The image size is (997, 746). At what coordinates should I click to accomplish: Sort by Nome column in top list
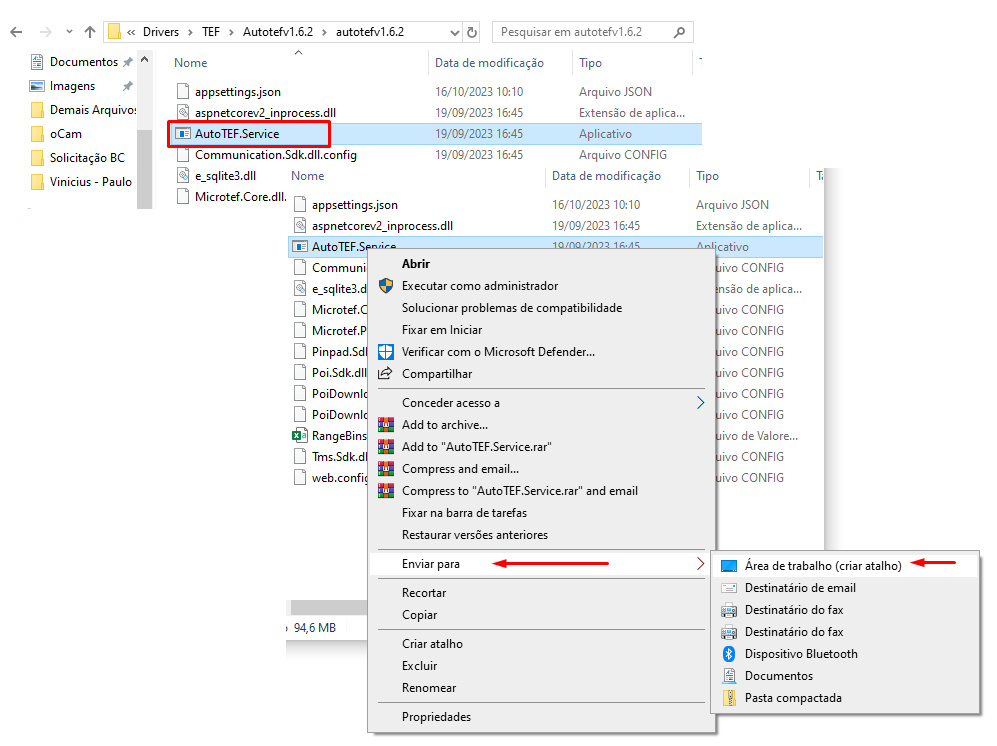coord(191,63)
